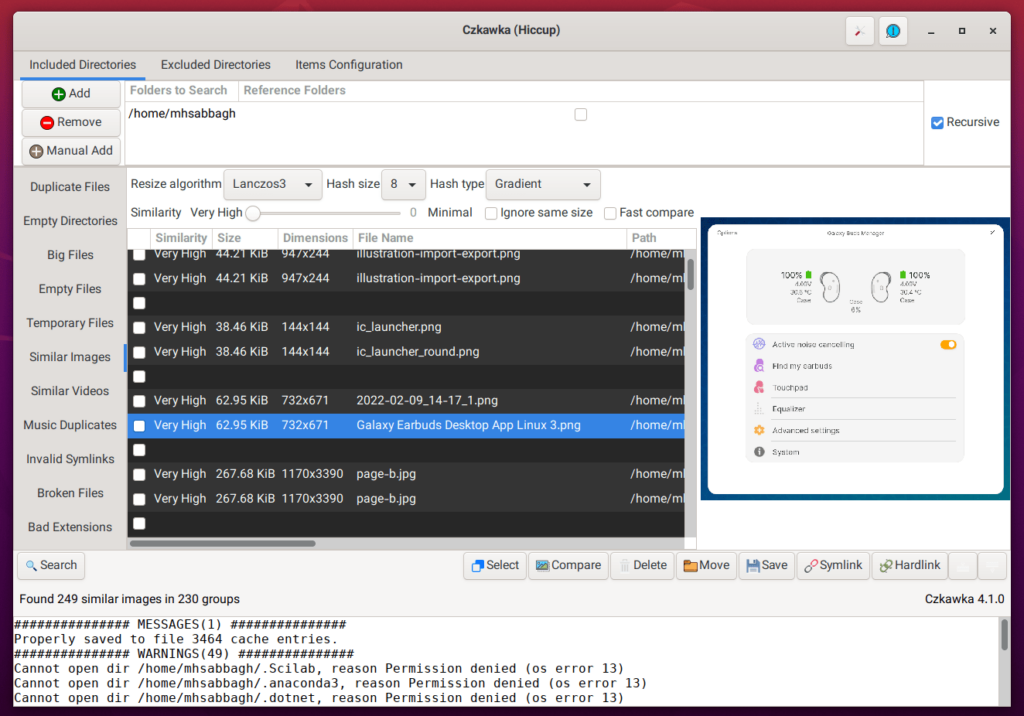Image resolution: width=1024 pixels, height=716 pixels.
Task: Select Big Files in the sidebar
Action: pyautogui.click(x=70, y=255)
